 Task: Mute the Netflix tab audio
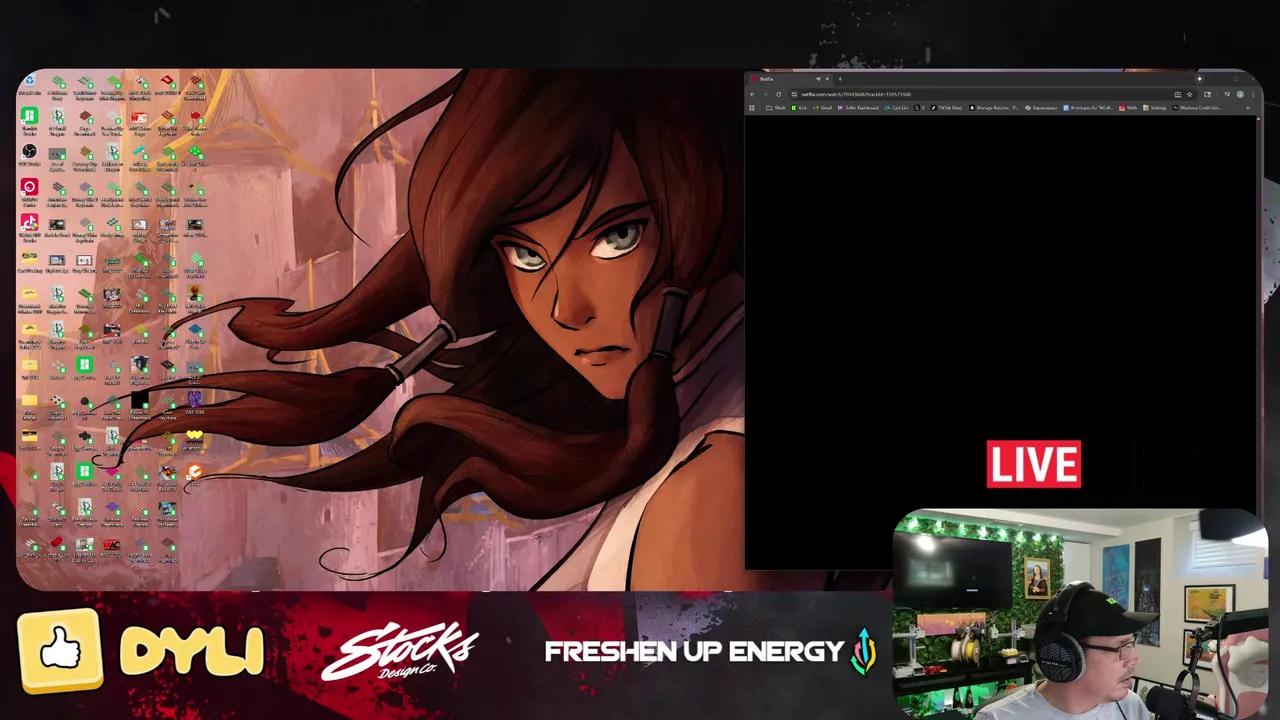point(818,78)
